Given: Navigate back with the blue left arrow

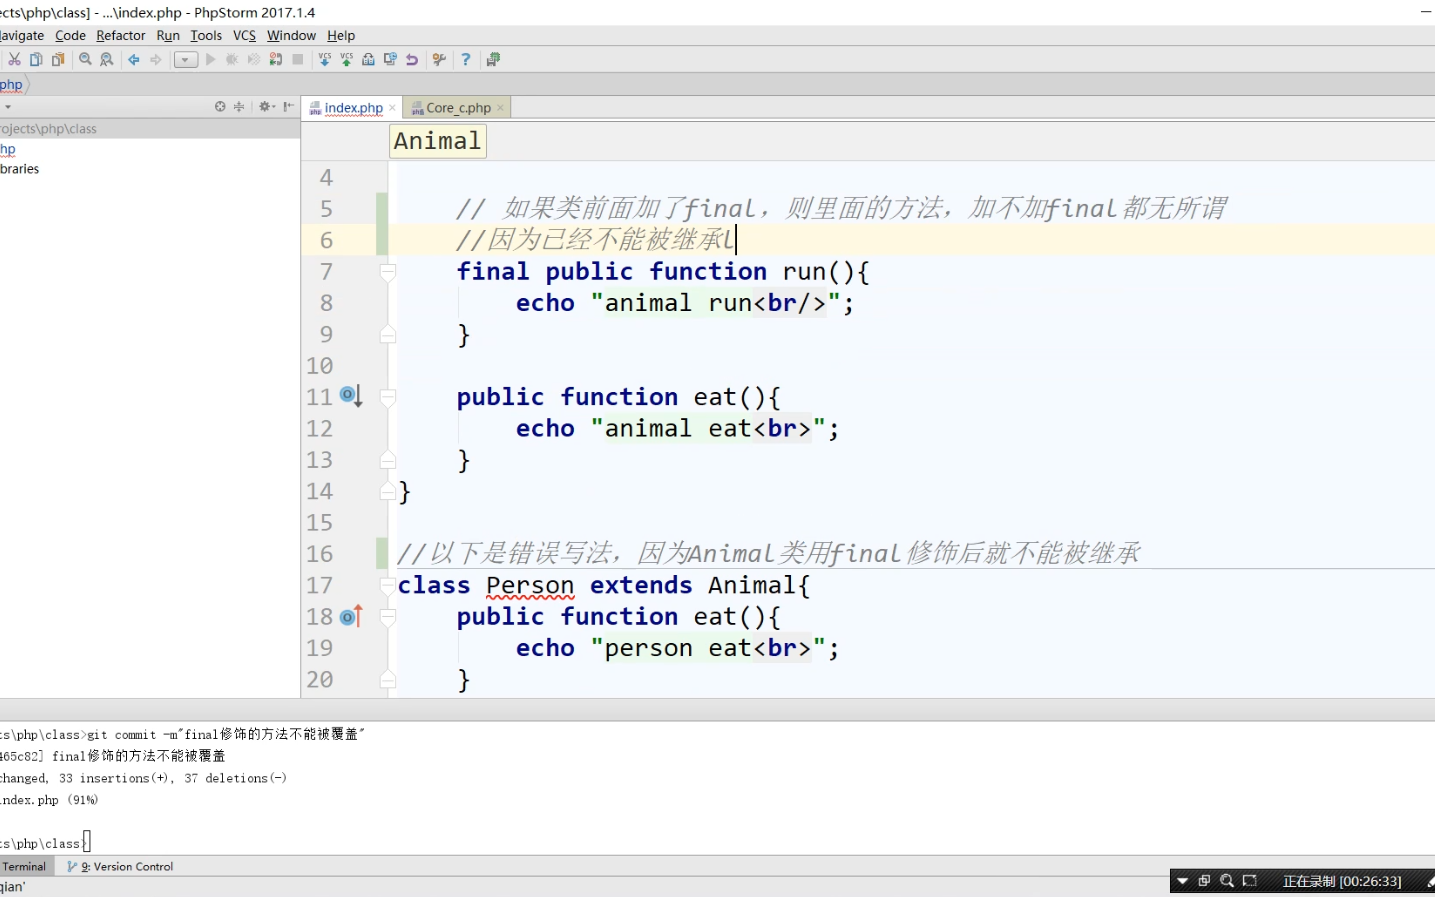Looking at the screenshot, I should pos(133,60).
